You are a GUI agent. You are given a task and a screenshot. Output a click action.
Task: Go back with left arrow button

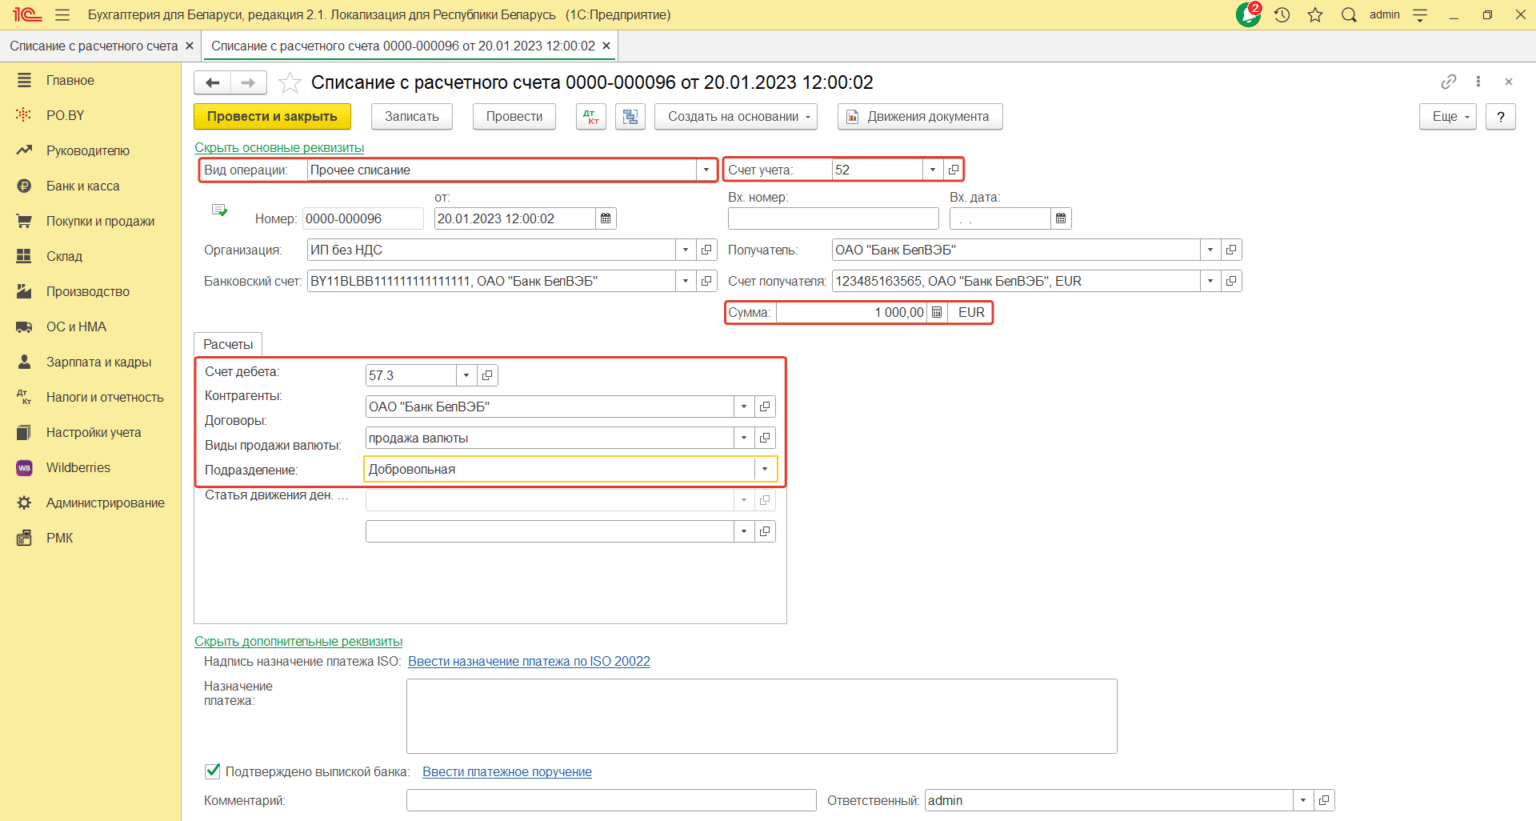click(212, 83)
